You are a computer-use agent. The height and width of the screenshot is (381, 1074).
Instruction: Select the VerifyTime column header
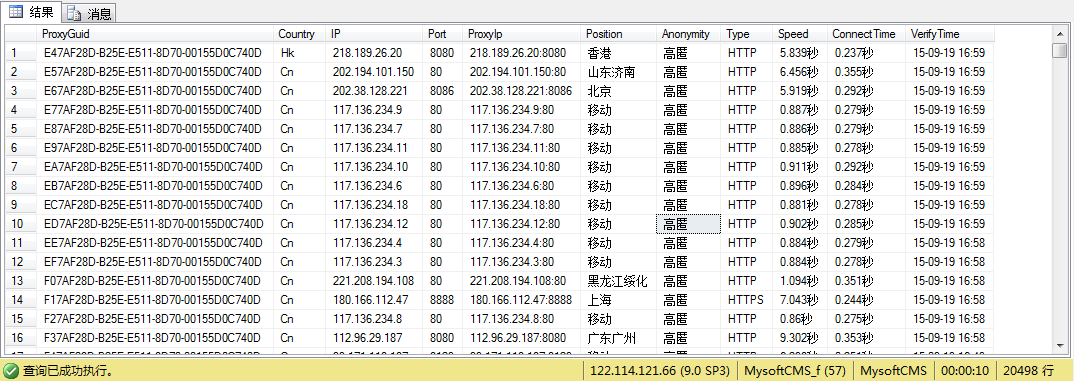pos(949,34)
